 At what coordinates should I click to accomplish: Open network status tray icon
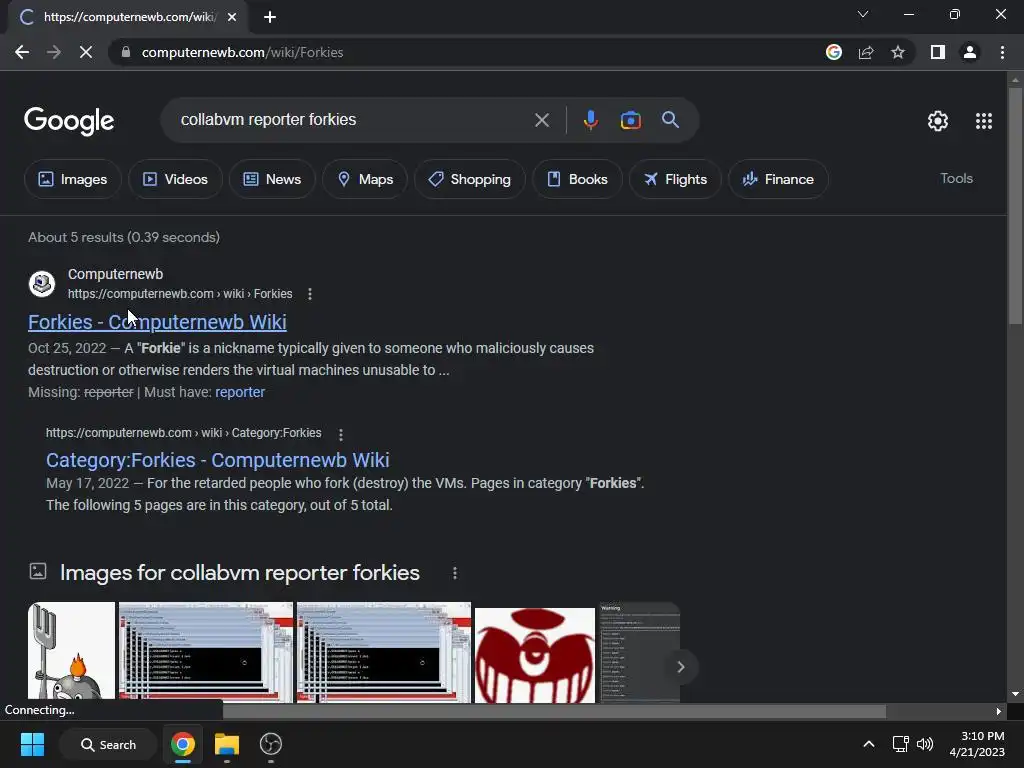(x=901, y=744)
